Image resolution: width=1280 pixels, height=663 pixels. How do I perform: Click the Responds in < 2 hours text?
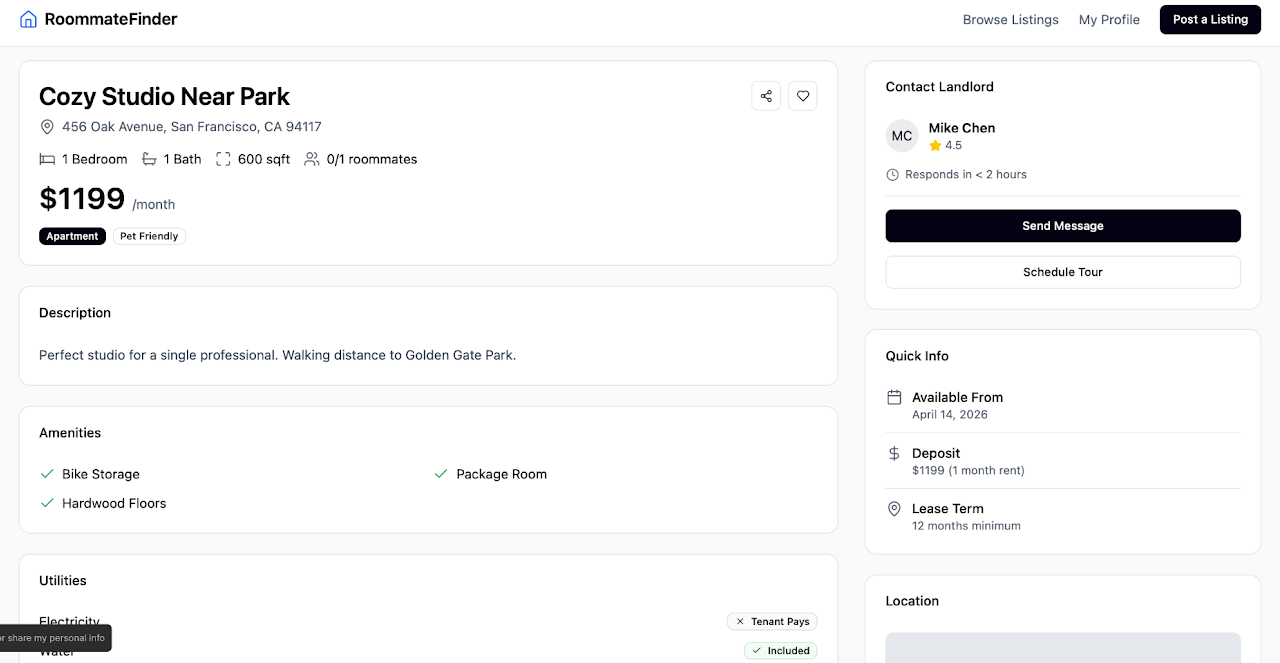[x=966, y=174]
